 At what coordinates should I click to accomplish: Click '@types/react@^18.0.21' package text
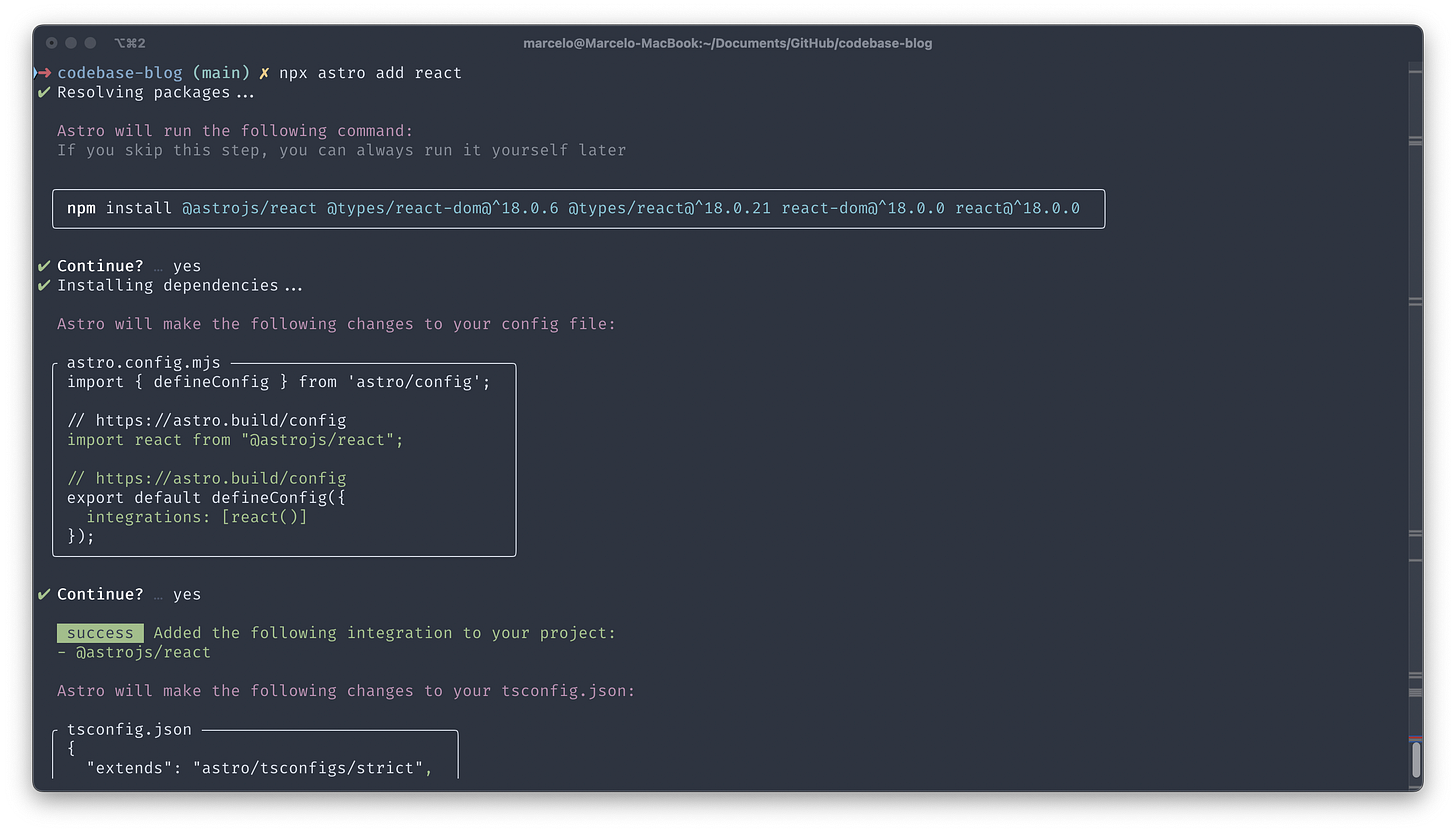point(670,209)
